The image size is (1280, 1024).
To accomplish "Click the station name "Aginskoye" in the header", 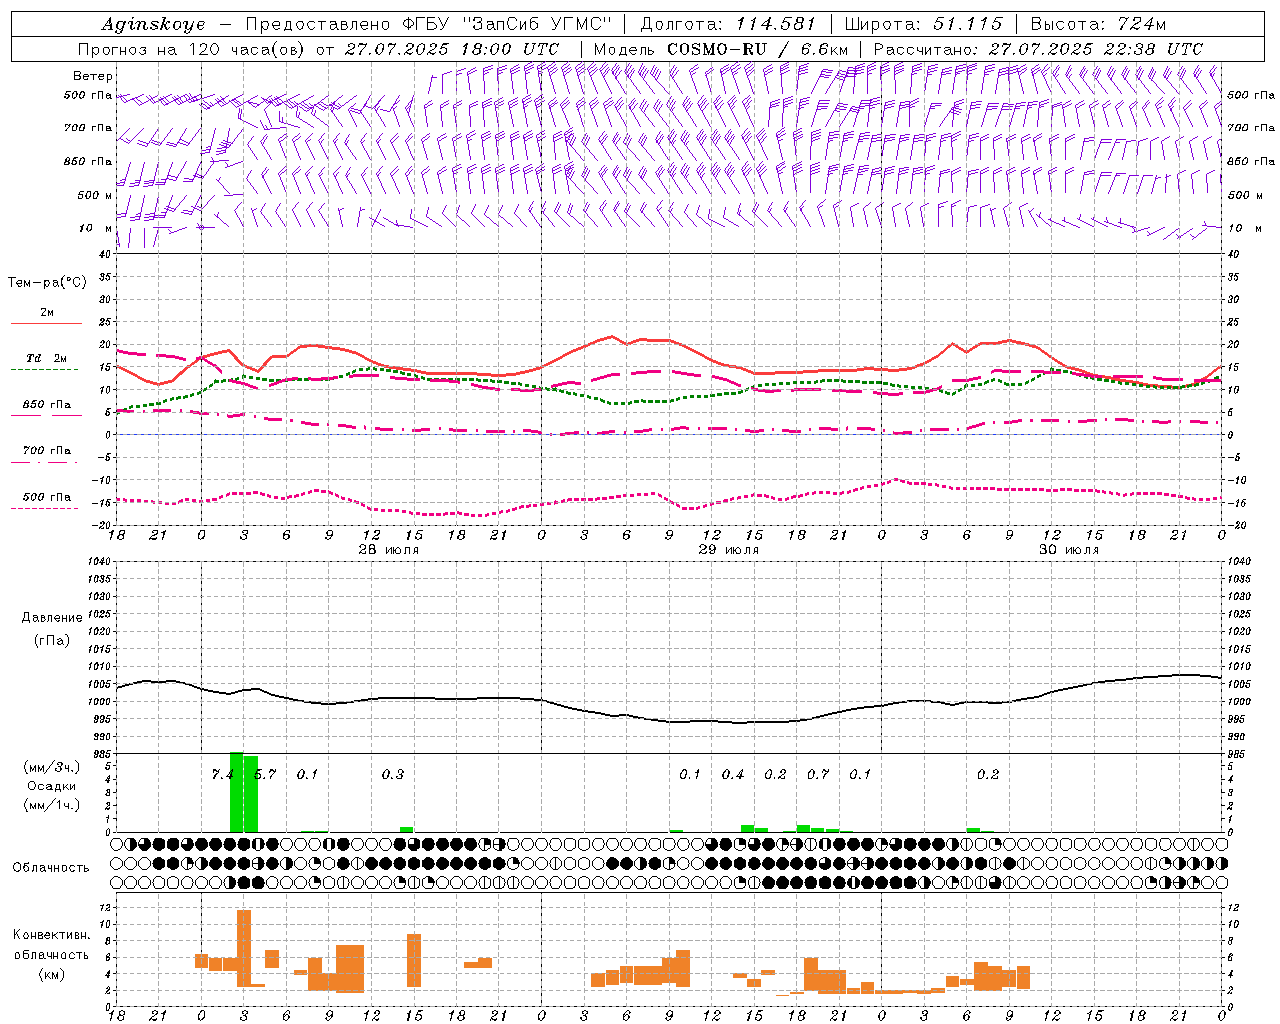I will coord(155,24).
